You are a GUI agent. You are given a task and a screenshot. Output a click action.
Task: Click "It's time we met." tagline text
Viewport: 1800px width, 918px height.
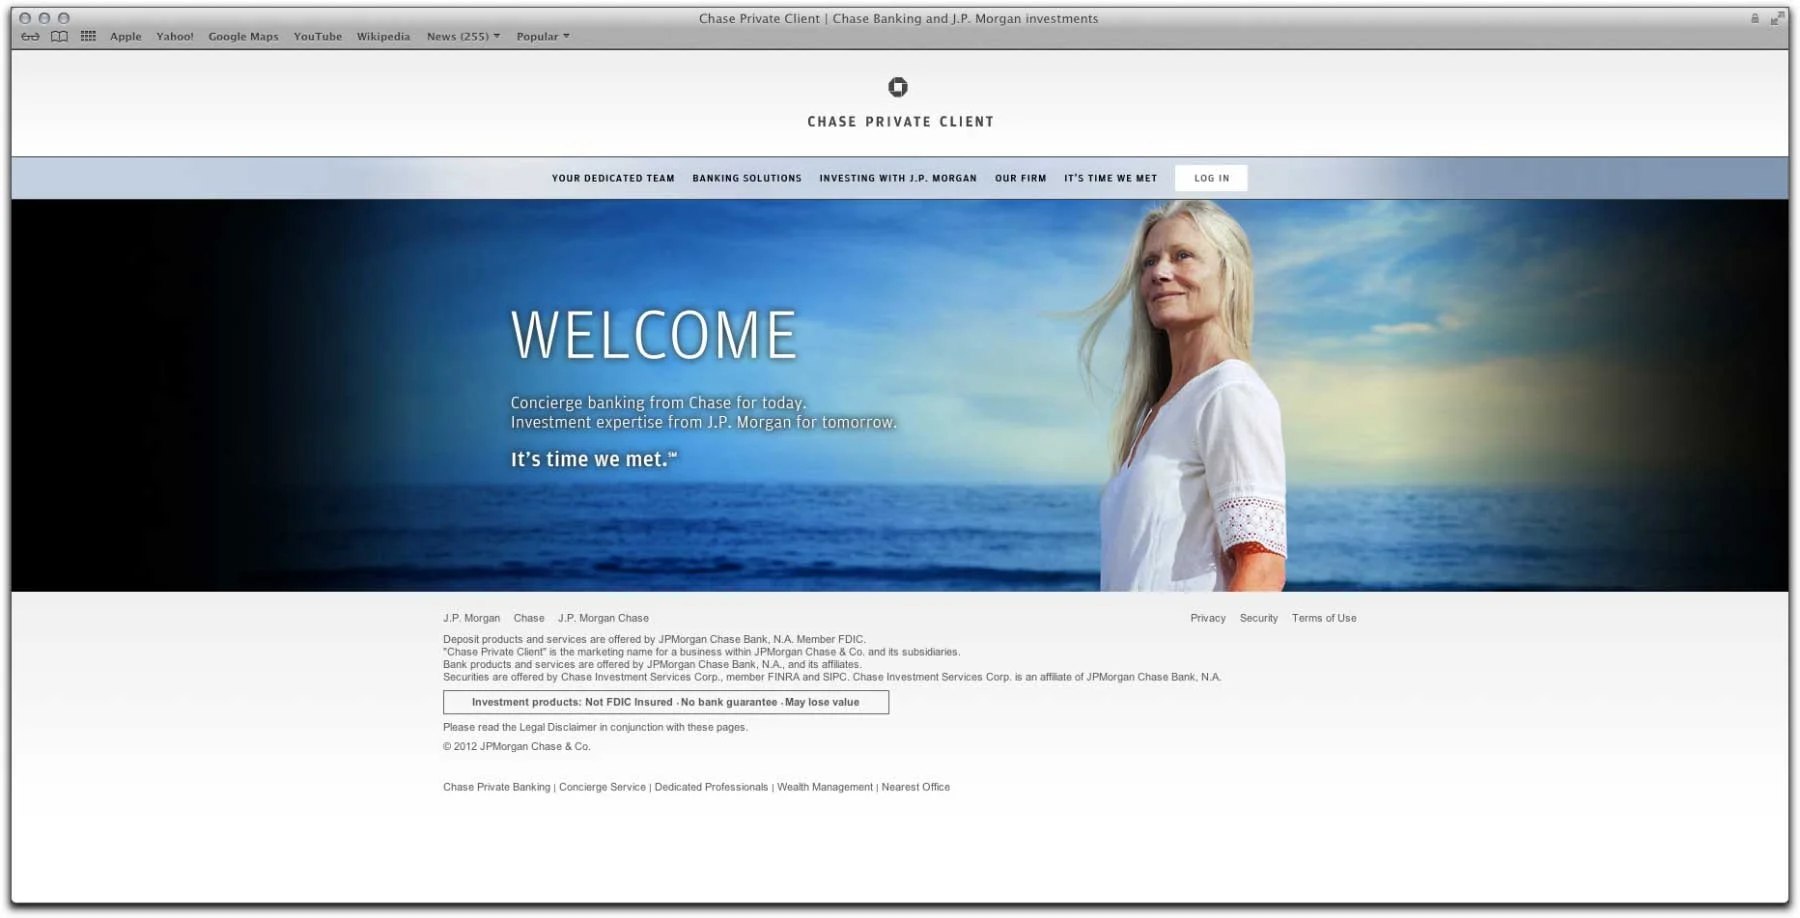(594, 459)
